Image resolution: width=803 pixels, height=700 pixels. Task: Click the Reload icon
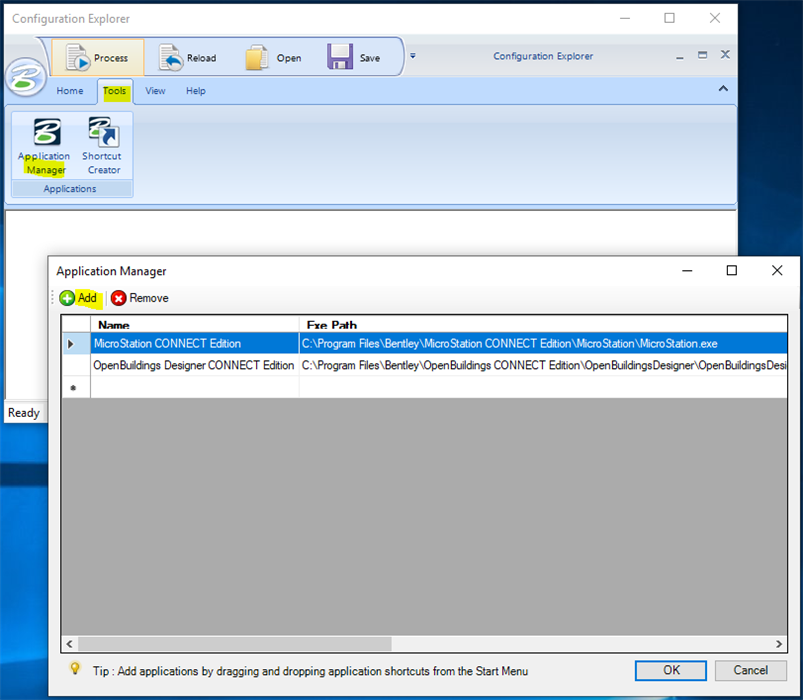coord(171,57)
